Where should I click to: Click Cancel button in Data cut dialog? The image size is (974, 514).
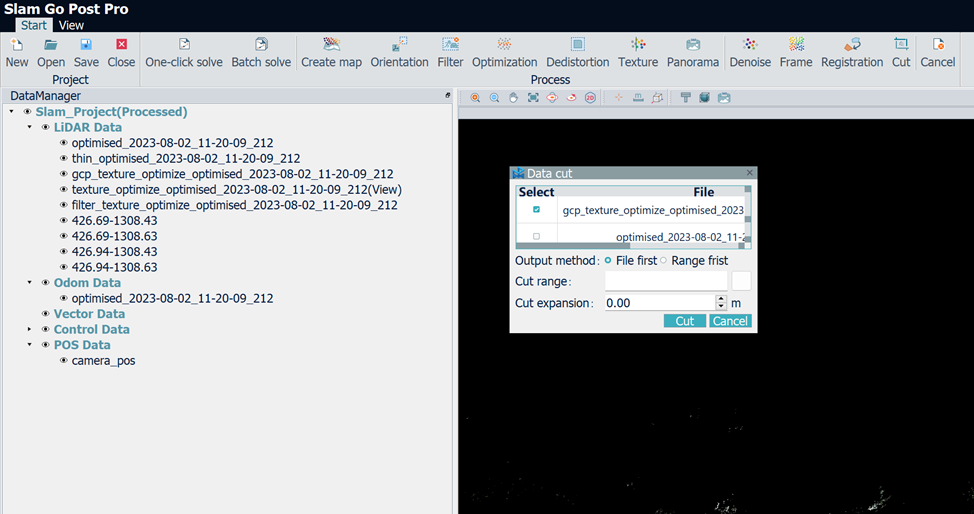[730, 321]
